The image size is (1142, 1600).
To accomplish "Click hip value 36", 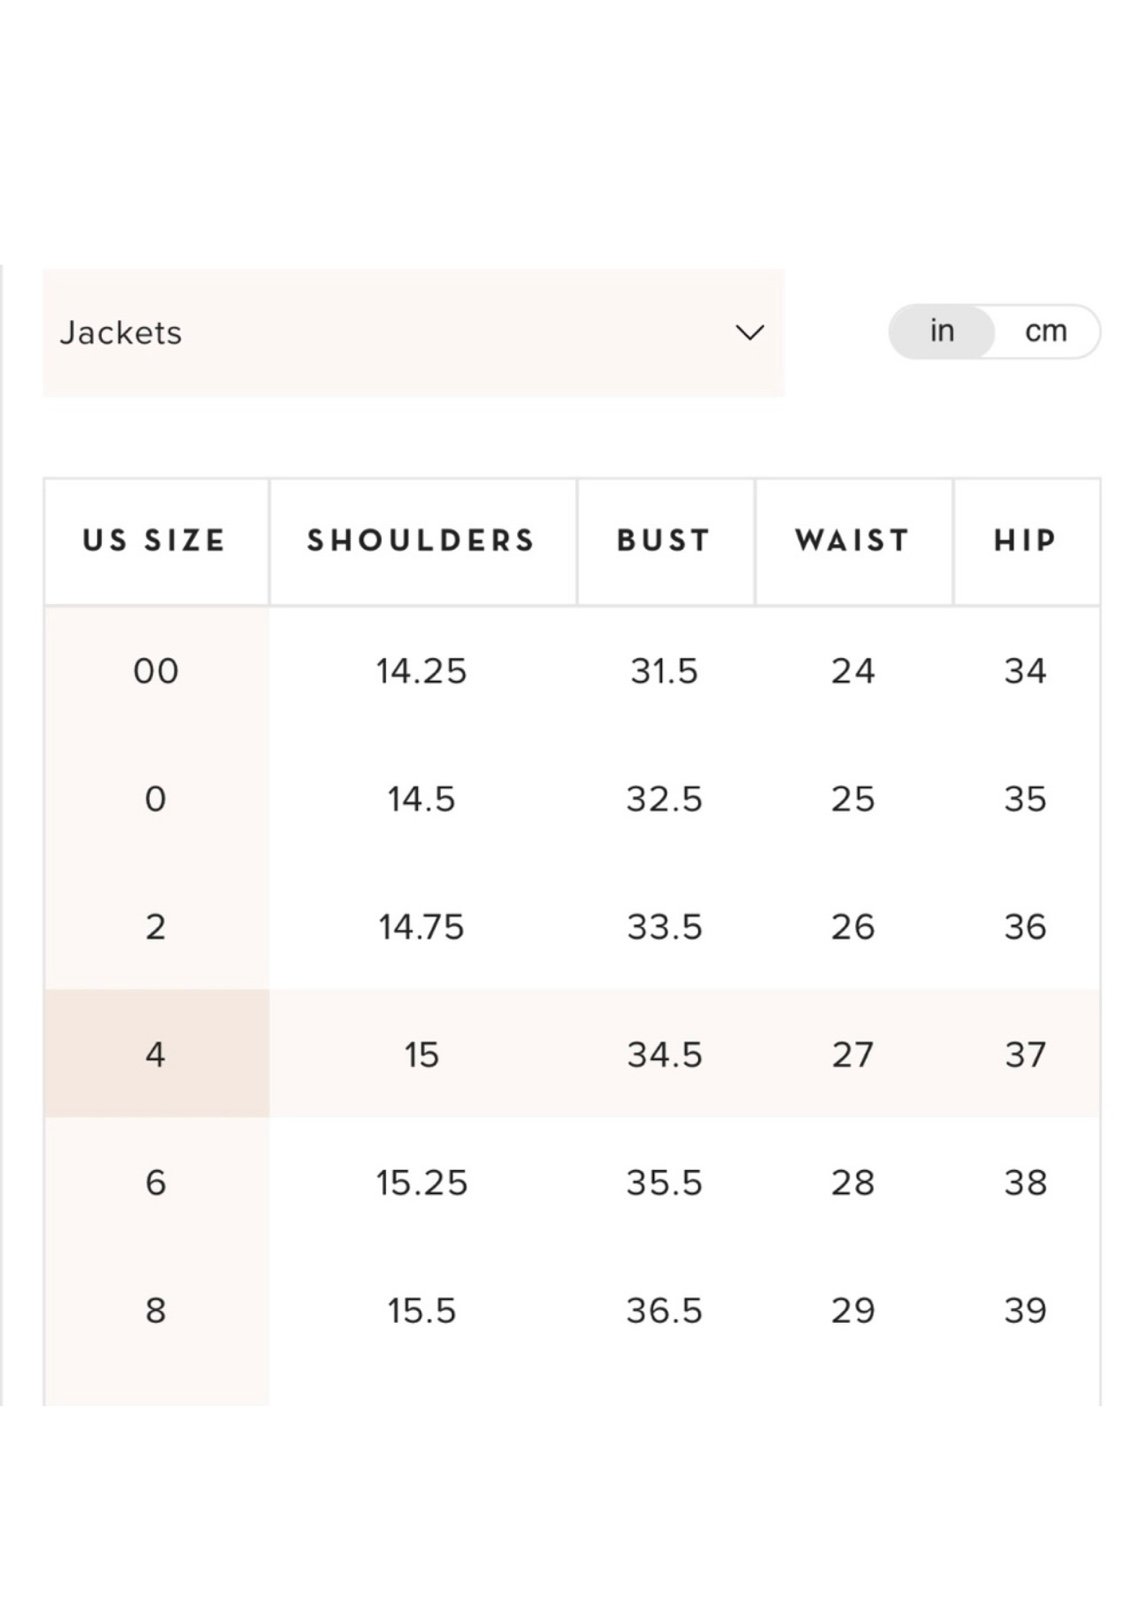I will coord(1026,927).
